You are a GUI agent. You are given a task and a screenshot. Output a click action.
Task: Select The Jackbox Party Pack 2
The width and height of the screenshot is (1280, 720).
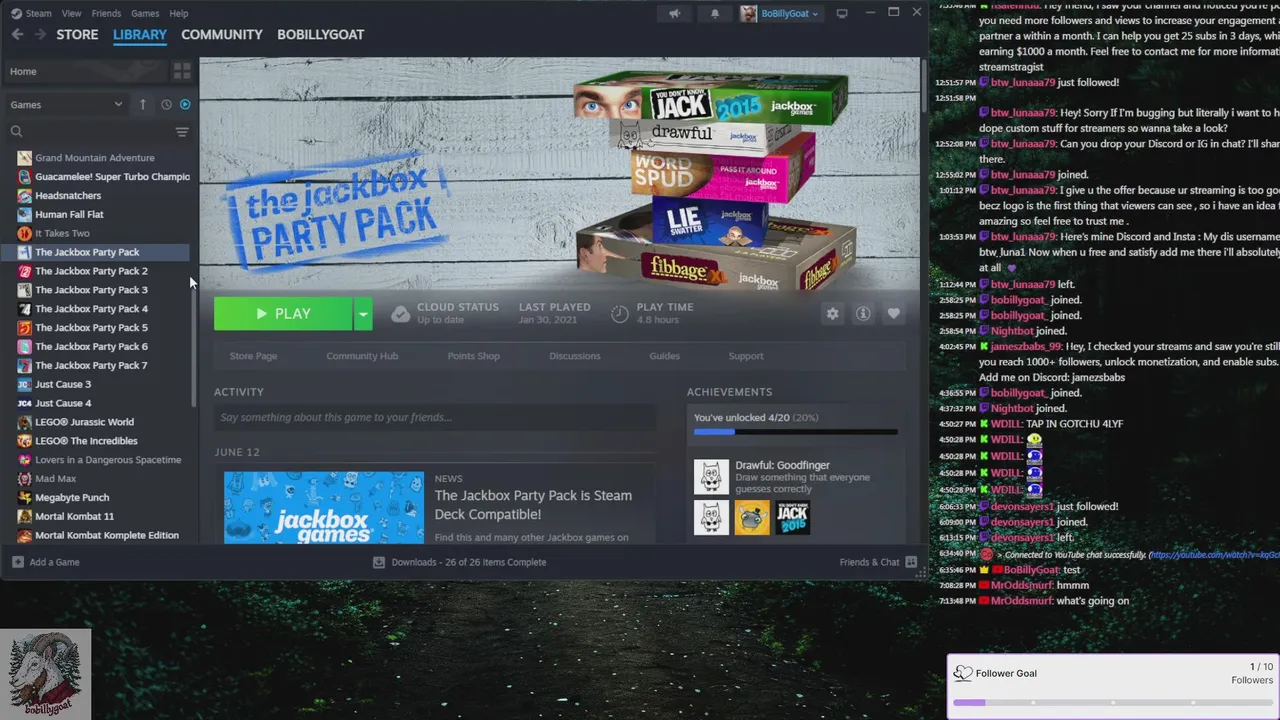pos(91,271)
